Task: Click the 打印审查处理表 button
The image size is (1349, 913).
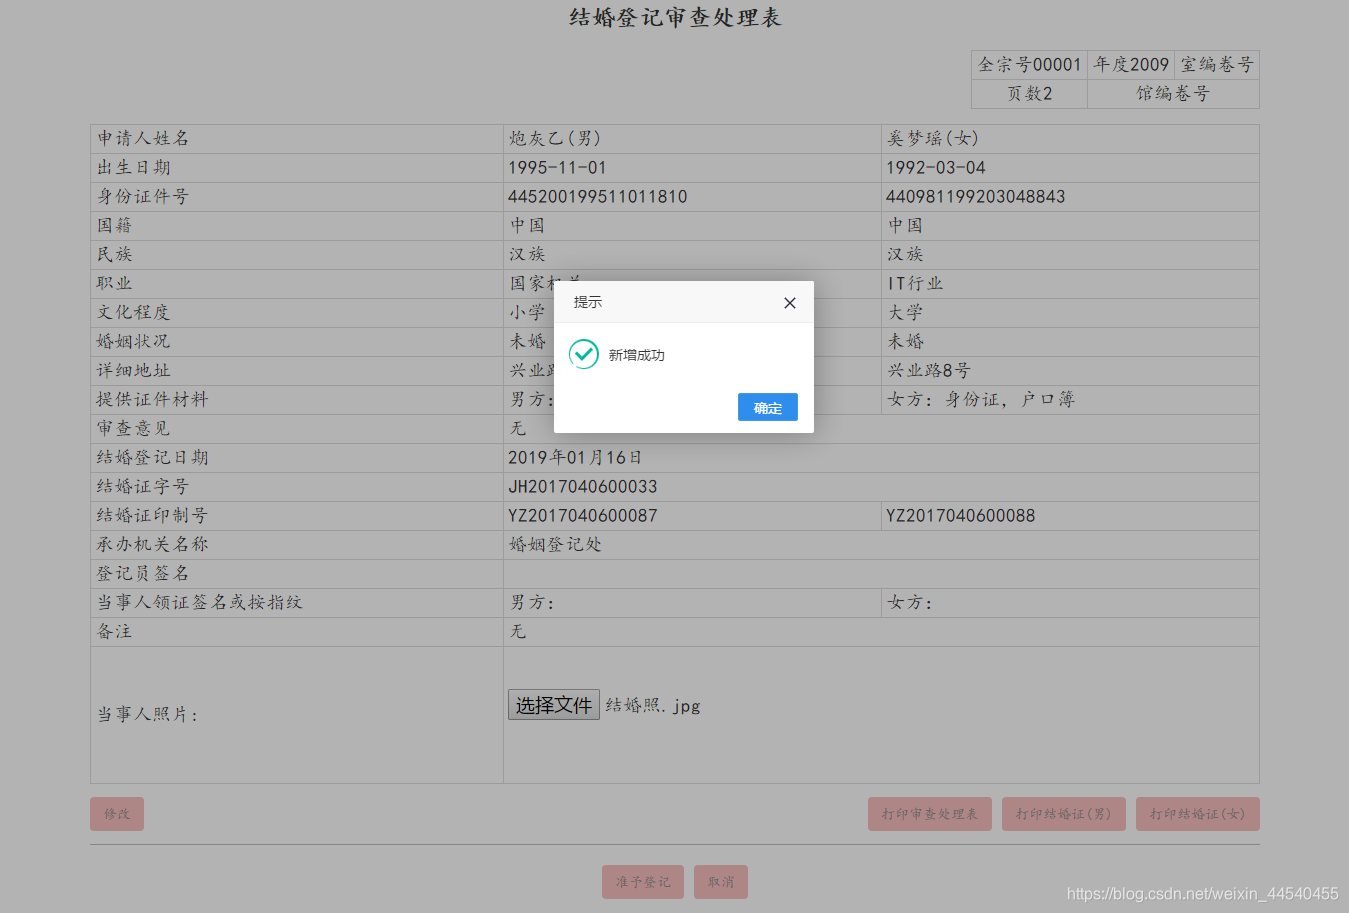Action: 930,814
